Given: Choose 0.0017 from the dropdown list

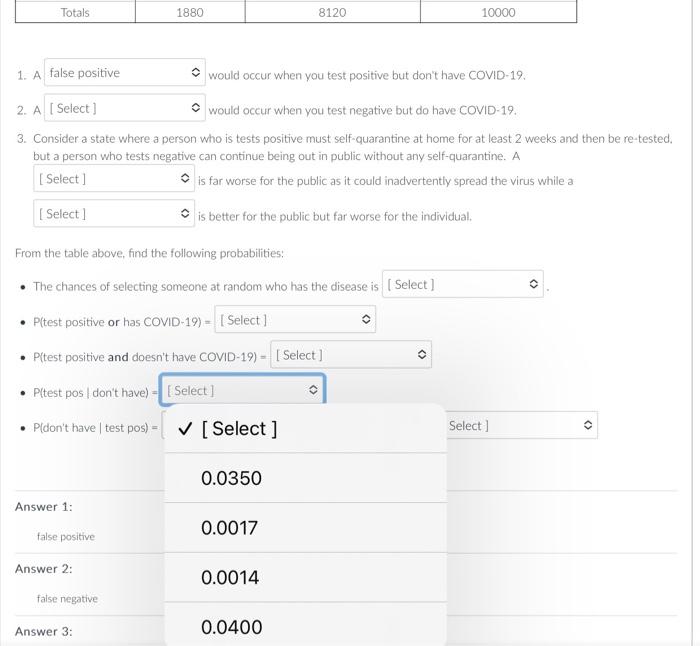Looking at the screenshot, I should (305, 528).
